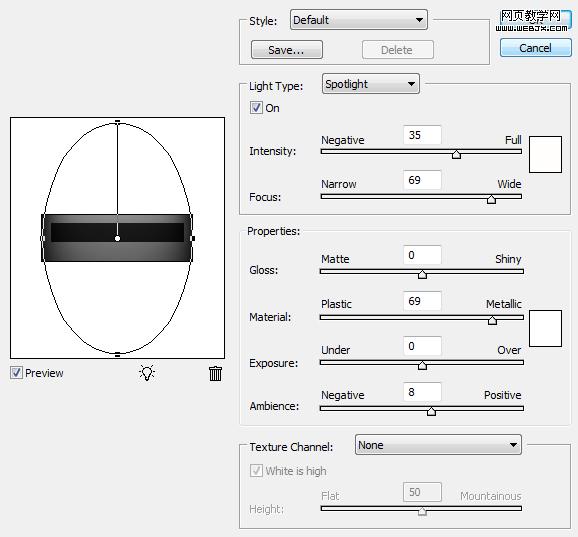This screenshot has height=537, width=578.
Task: Click the Material slider handle
Action: [492, 320]
